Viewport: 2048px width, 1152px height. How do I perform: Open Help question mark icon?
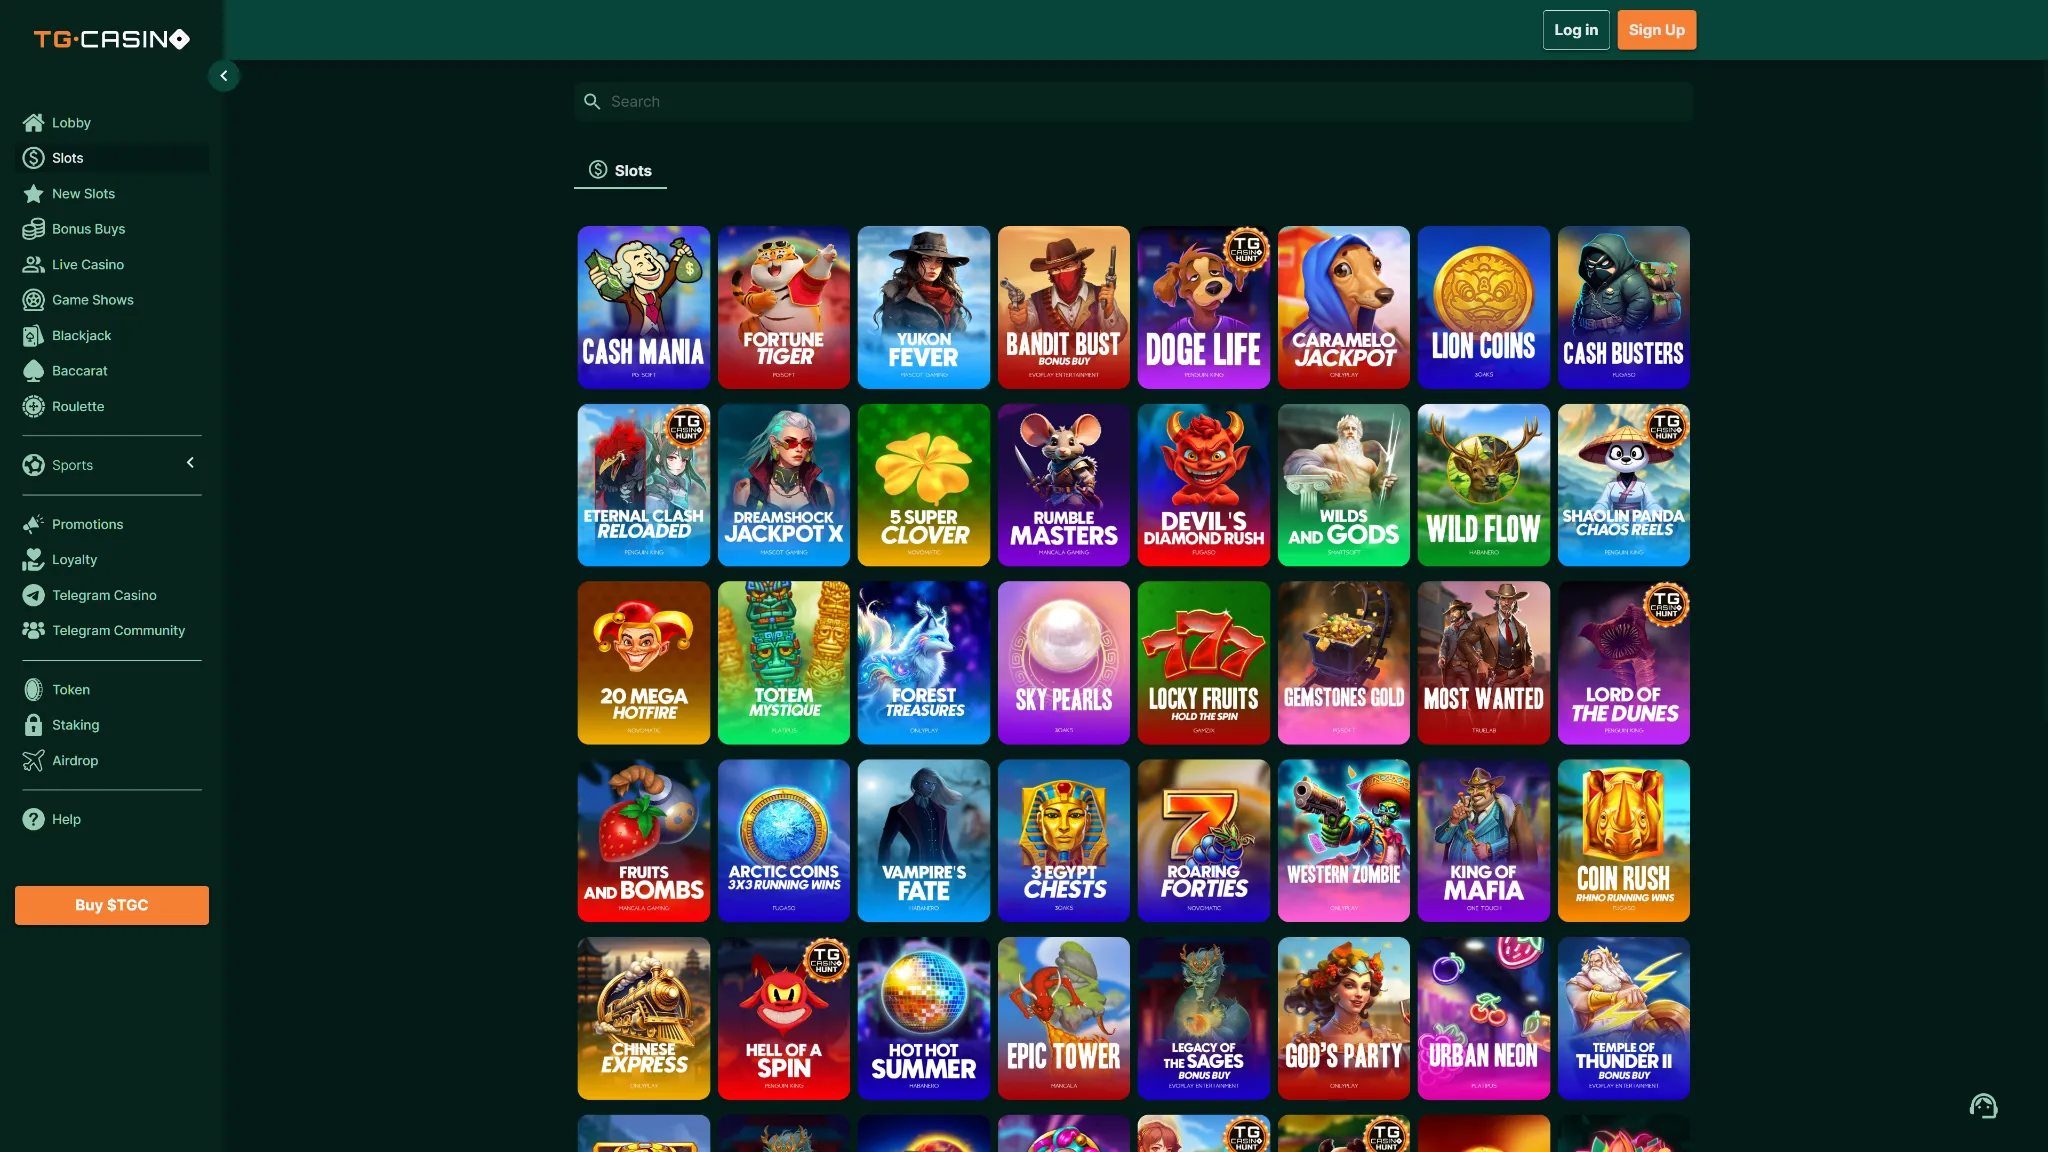pyautogui.click(x=34, y=820)
